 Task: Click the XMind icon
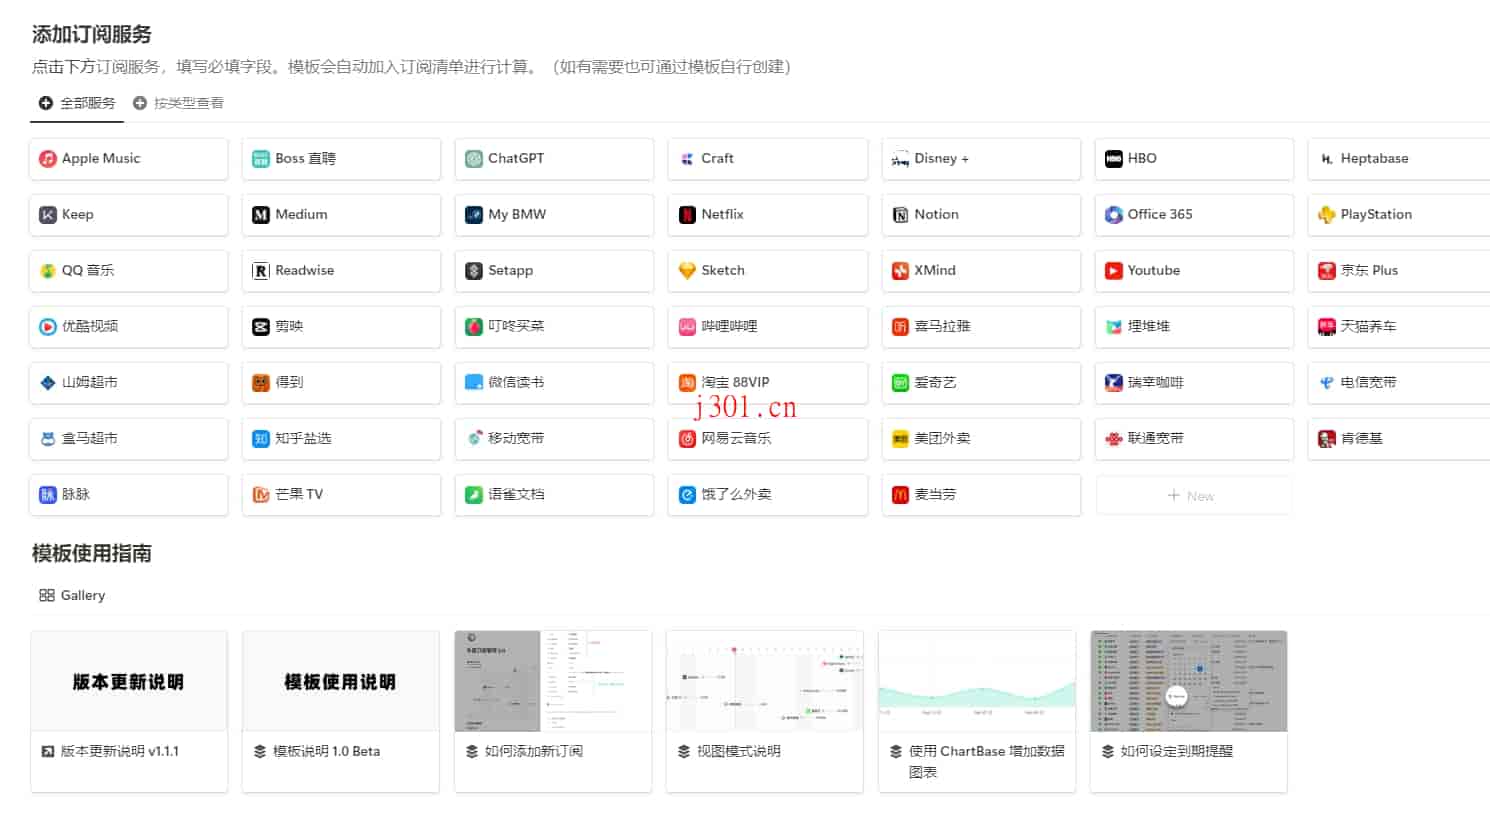(900, 271)
